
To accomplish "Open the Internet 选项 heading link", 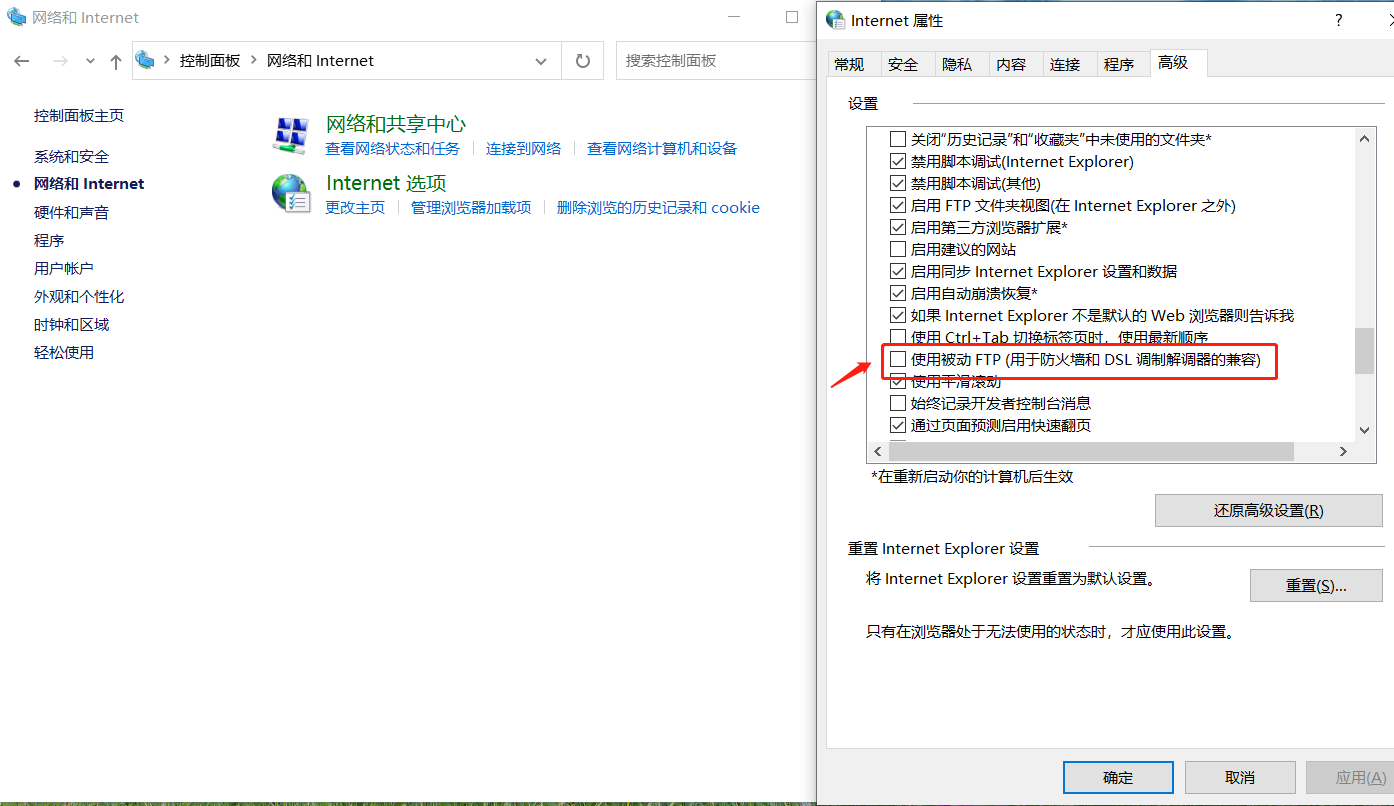I will click(386, 183).
